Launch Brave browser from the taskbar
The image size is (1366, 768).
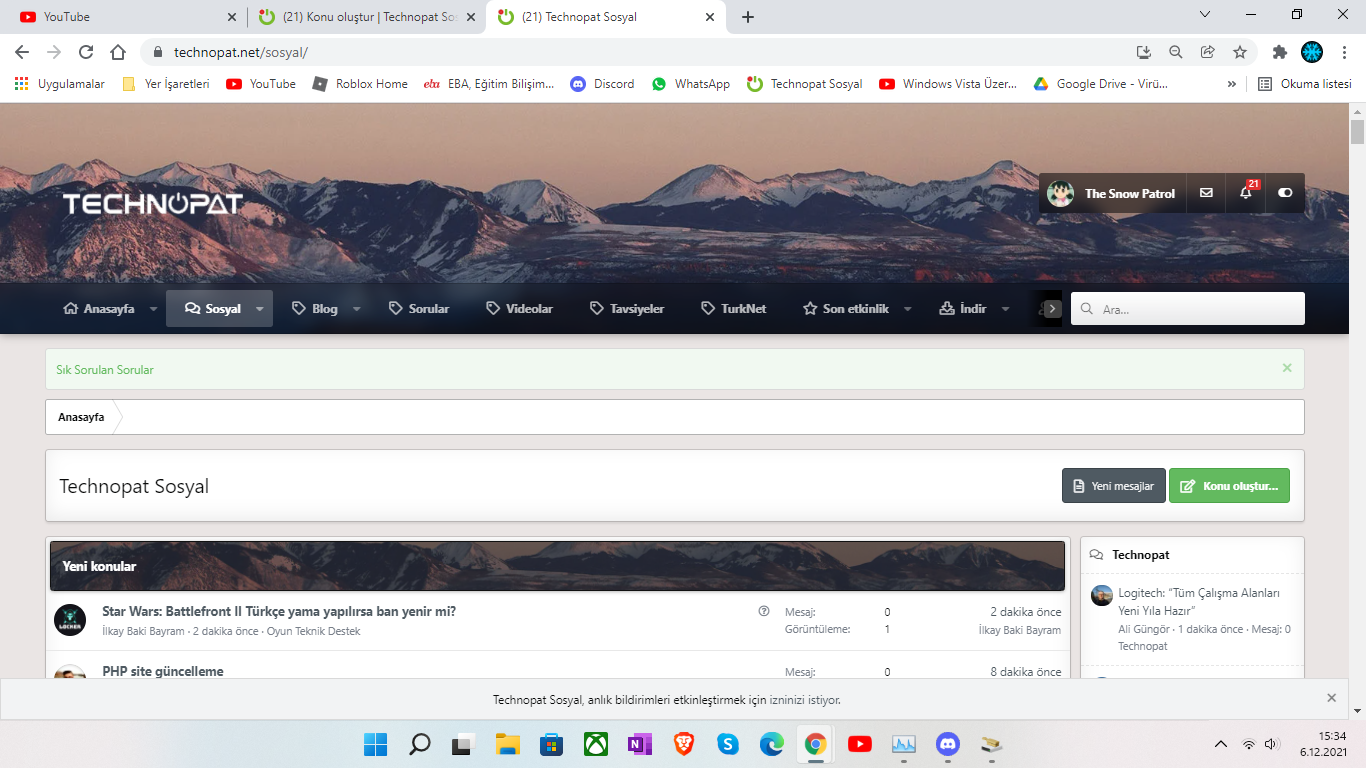pos(684,744)
